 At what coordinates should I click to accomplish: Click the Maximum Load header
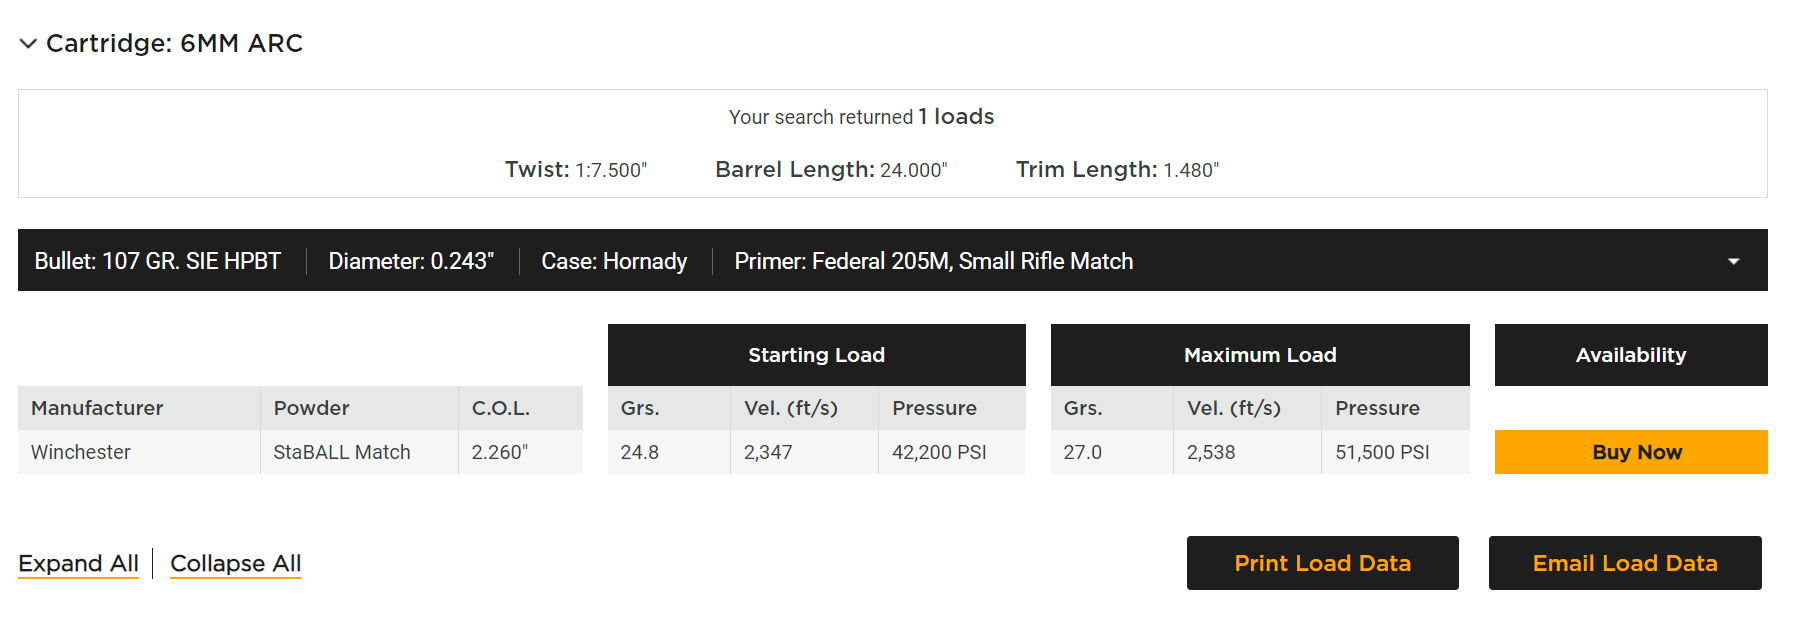point(1260,355)
